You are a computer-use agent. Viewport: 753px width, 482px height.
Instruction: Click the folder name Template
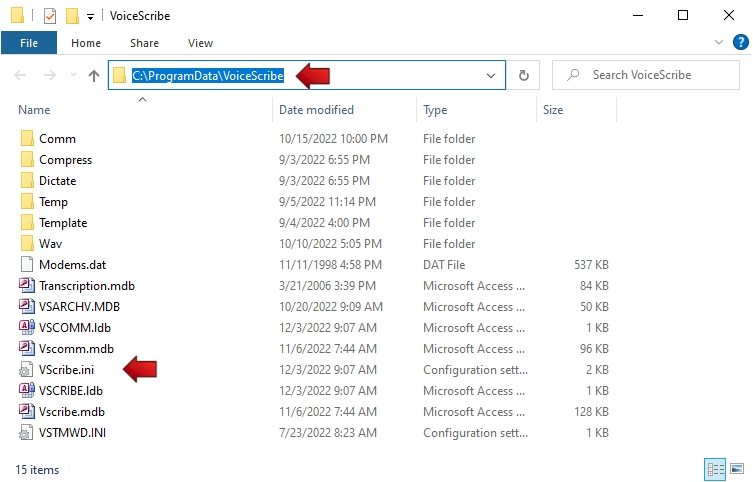[63, 223]
